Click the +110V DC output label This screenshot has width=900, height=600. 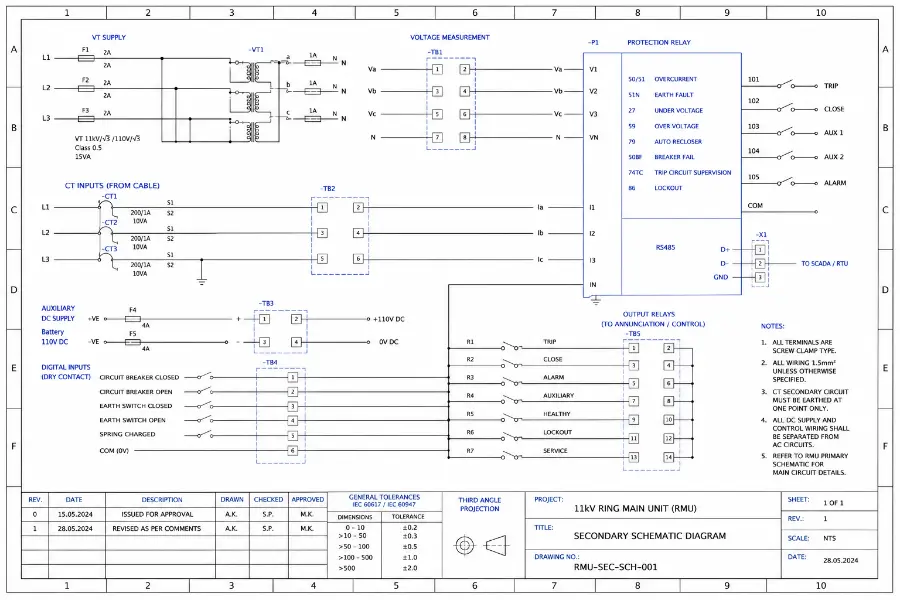tap(389, 319)
